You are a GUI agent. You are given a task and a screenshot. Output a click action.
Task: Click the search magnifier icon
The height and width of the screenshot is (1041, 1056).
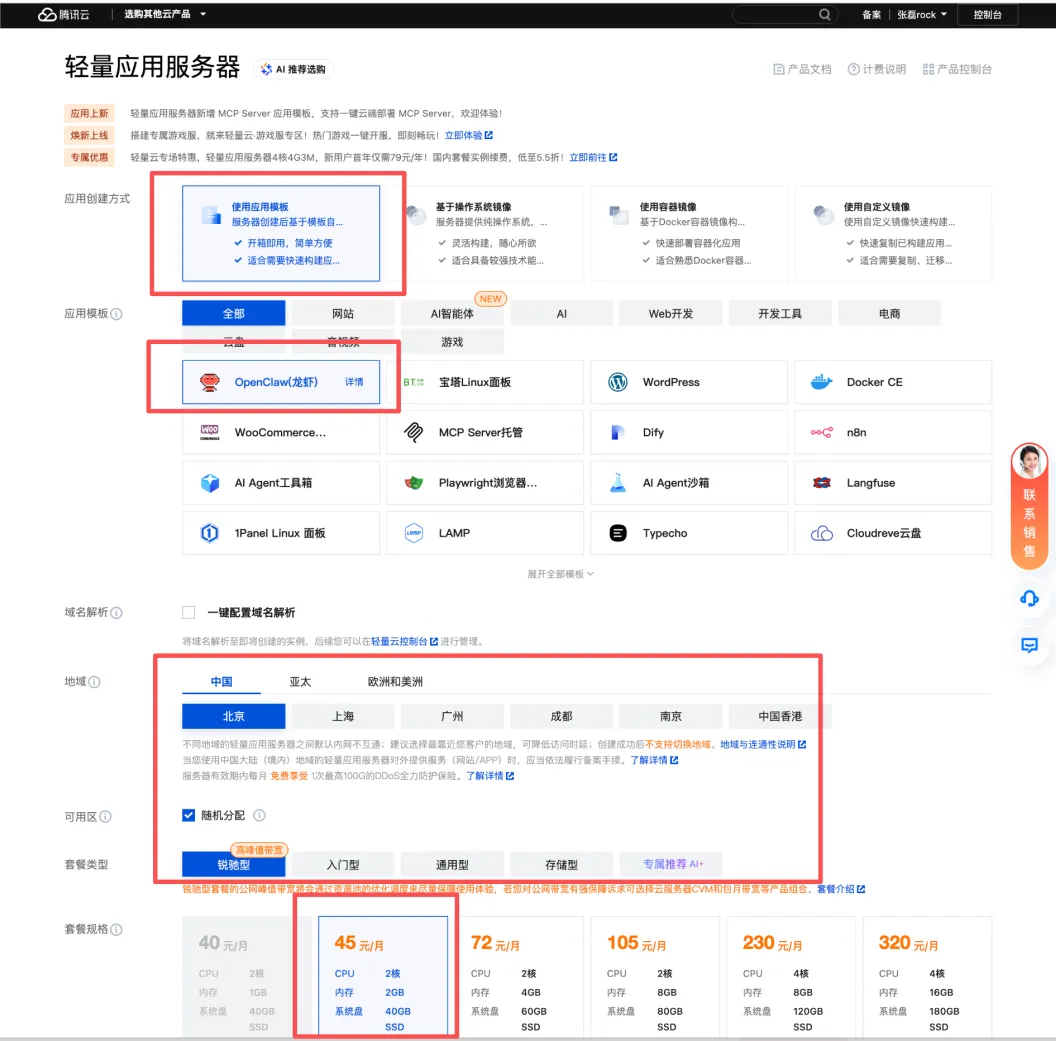point(824,14)
